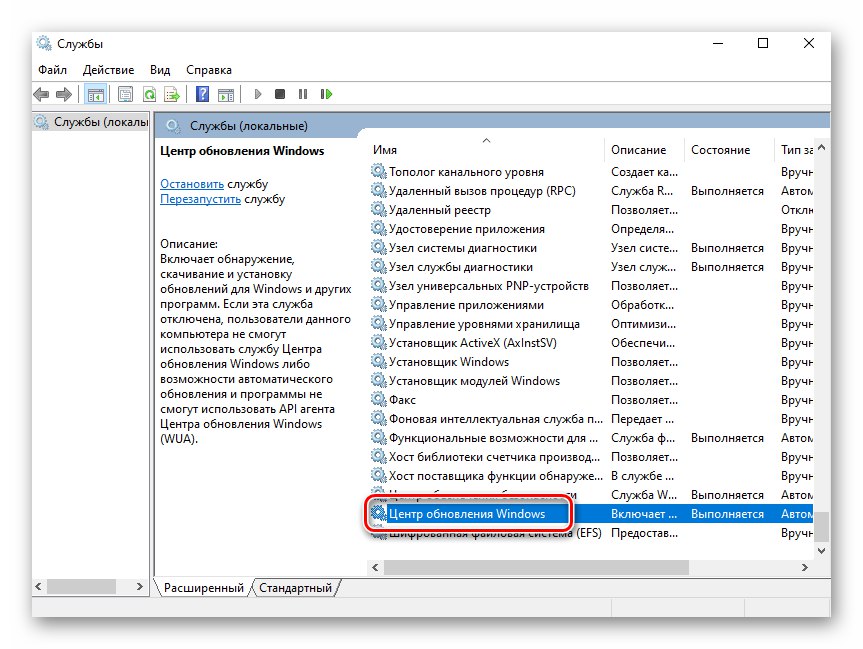The image size is (863, 649).
Task: Click gear icon of Тополог канального уровня
Action: pyautogui.click(x=378, y=171)
